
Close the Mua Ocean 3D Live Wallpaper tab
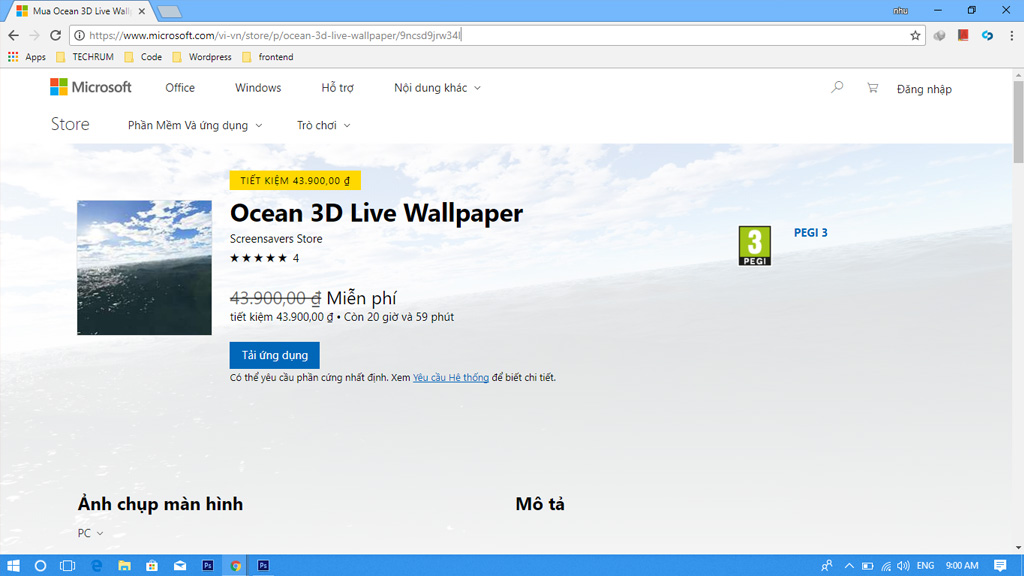pos(142,11)
